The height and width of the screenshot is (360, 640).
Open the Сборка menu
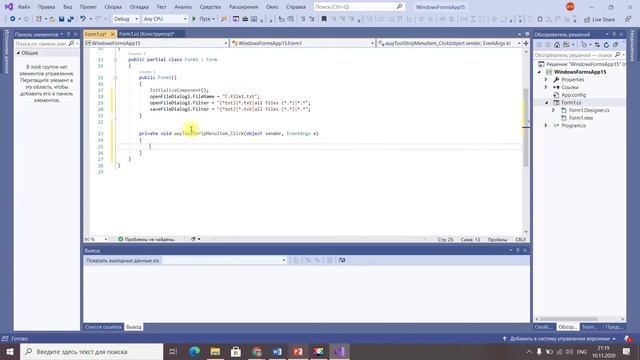[113, 7]
